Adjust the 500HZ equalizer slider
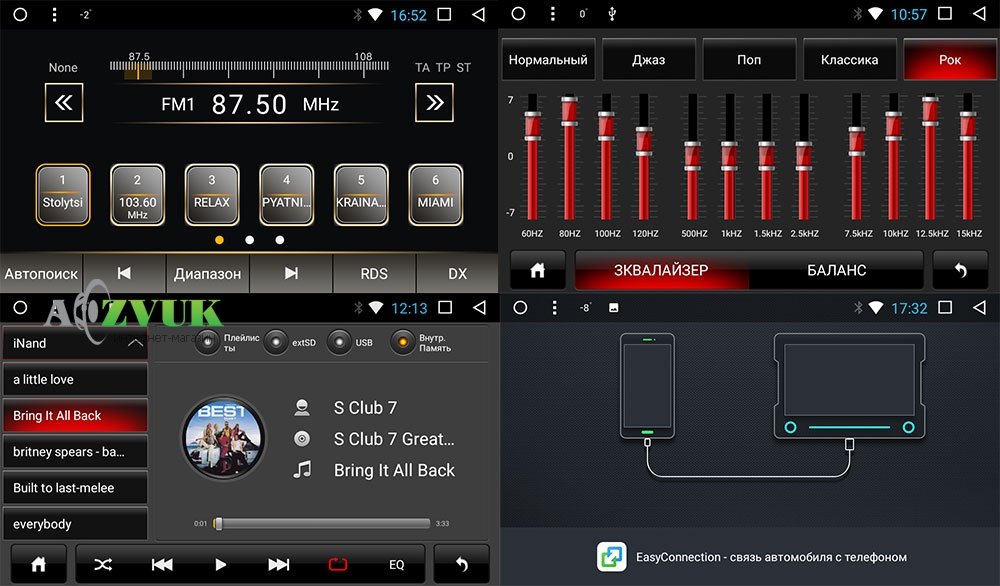 [x=693, y=156]
